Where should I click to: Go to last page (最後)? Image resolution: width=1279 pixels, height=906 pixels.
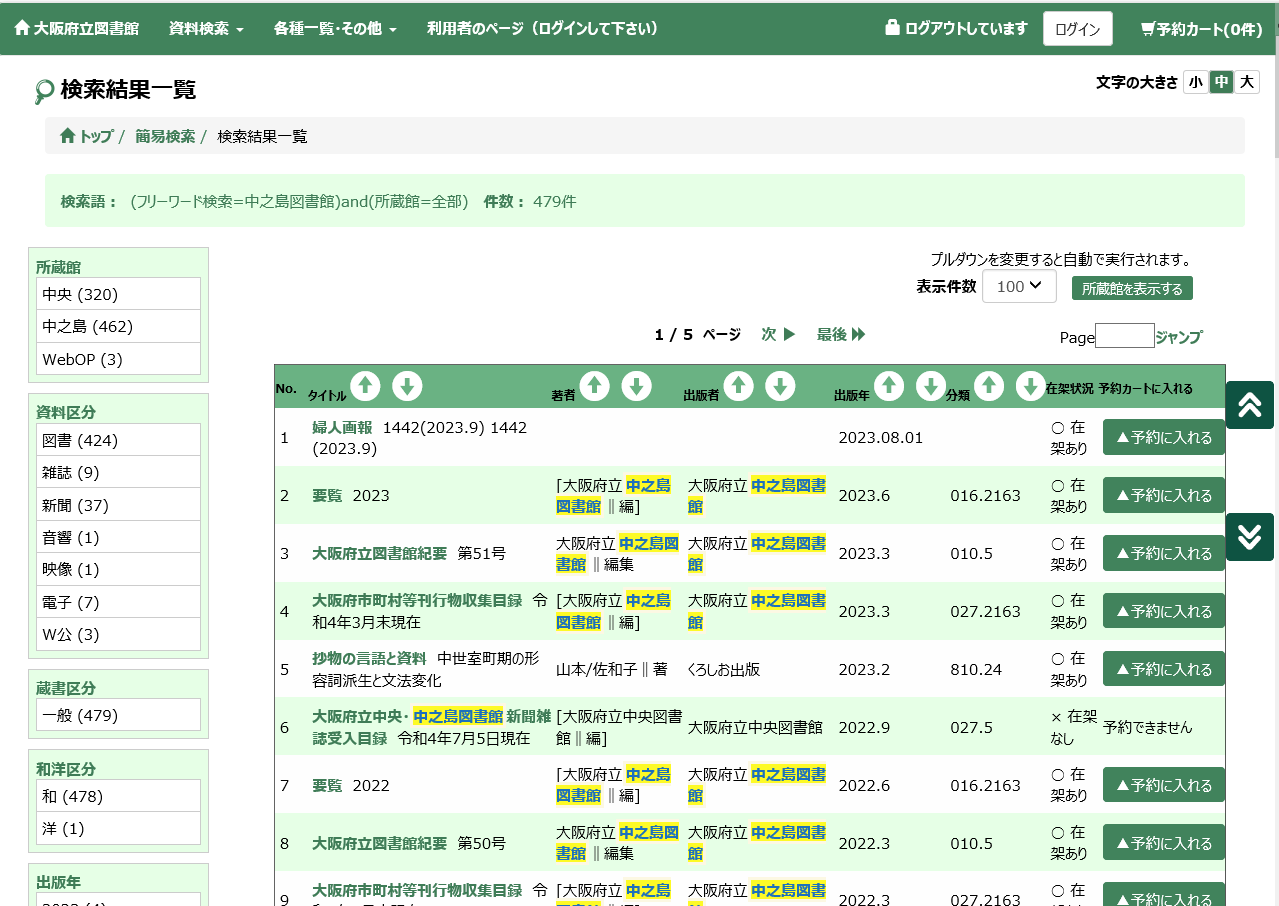tap(841, 334)
